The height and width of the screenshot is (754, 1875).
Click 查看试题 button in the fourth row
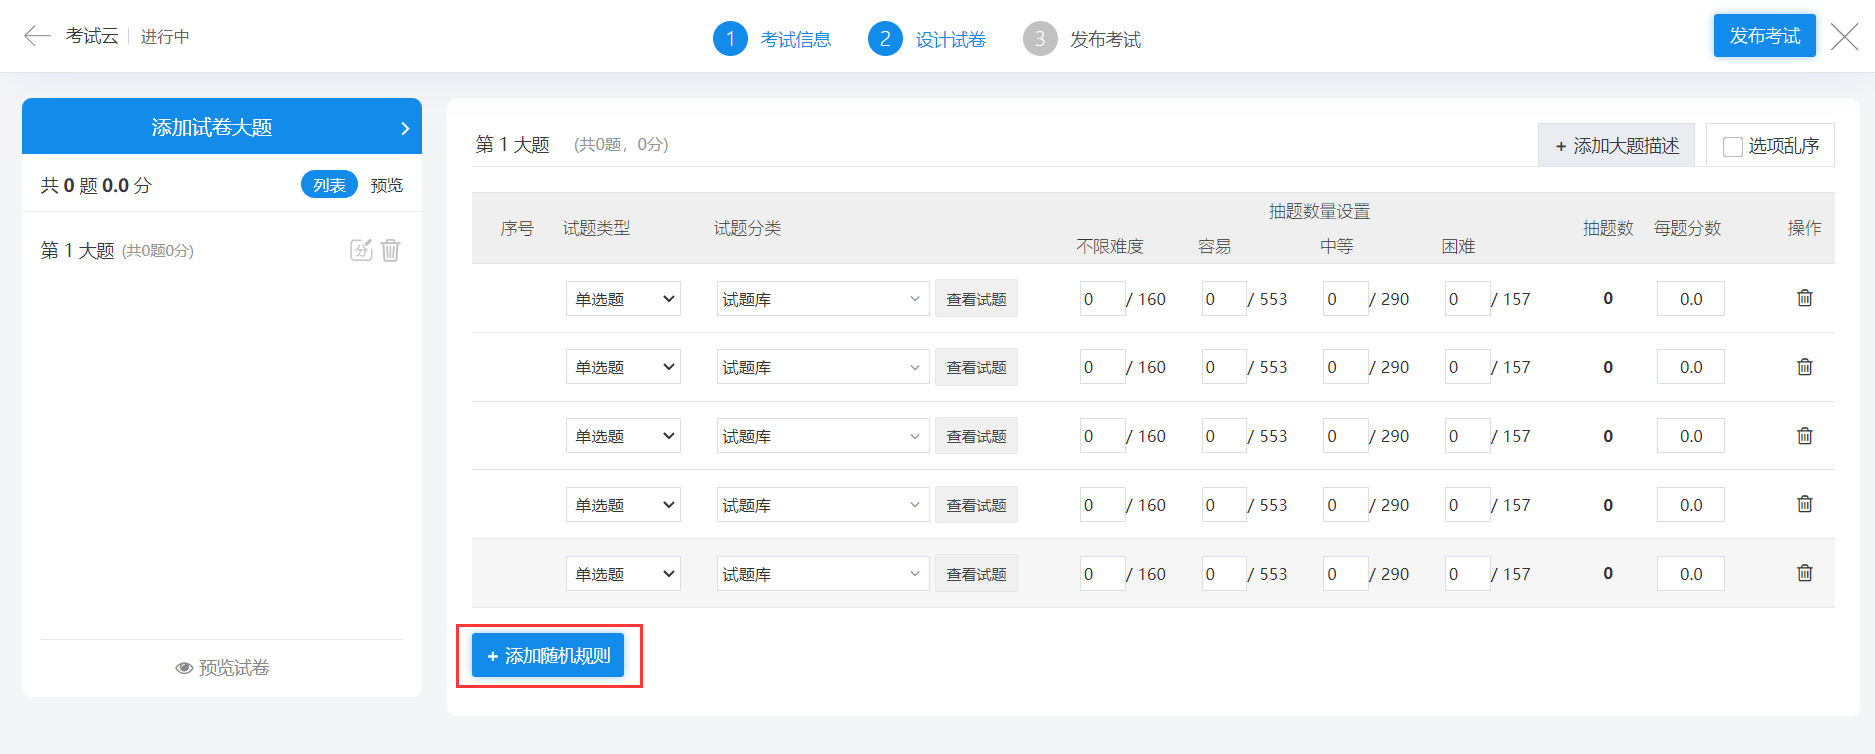[x=976, y=505]
